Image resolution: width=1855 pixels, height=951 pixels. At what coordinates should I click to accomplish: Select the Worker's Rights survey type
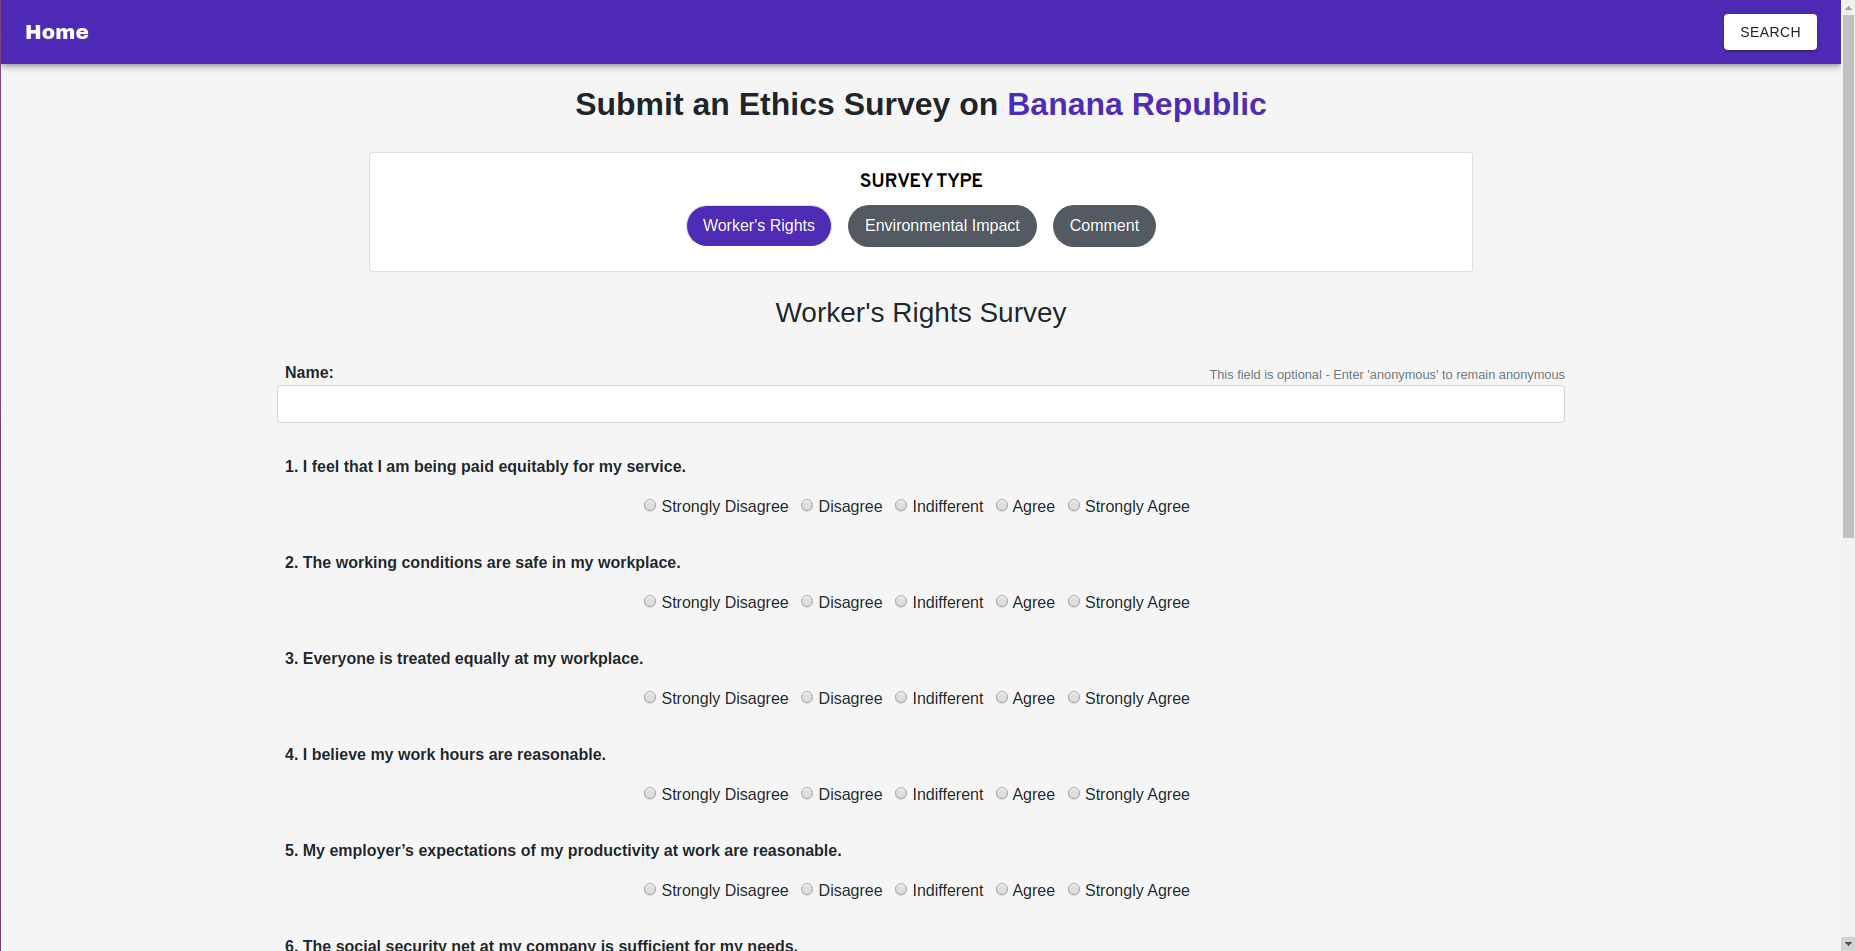coord(759,226)
